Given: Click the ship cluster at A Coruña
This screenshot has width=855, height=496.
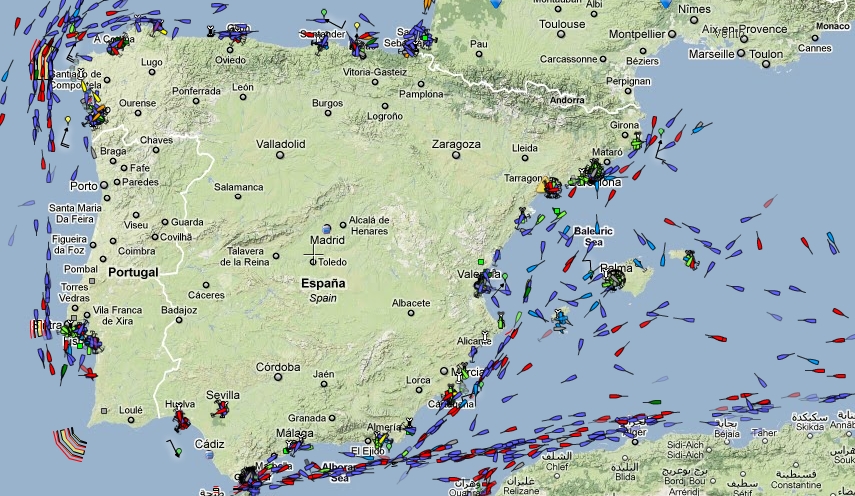Looking at the screenshot, I should (x=115, y=43).
